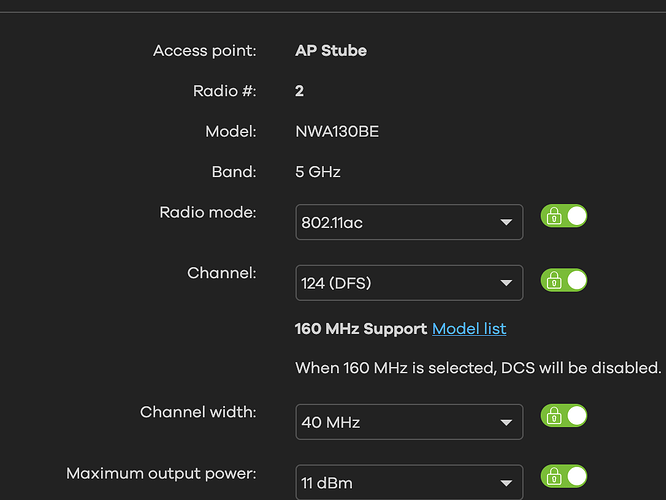
Task: Click the "Channel width:" label
Action: (x=198, y=412)
